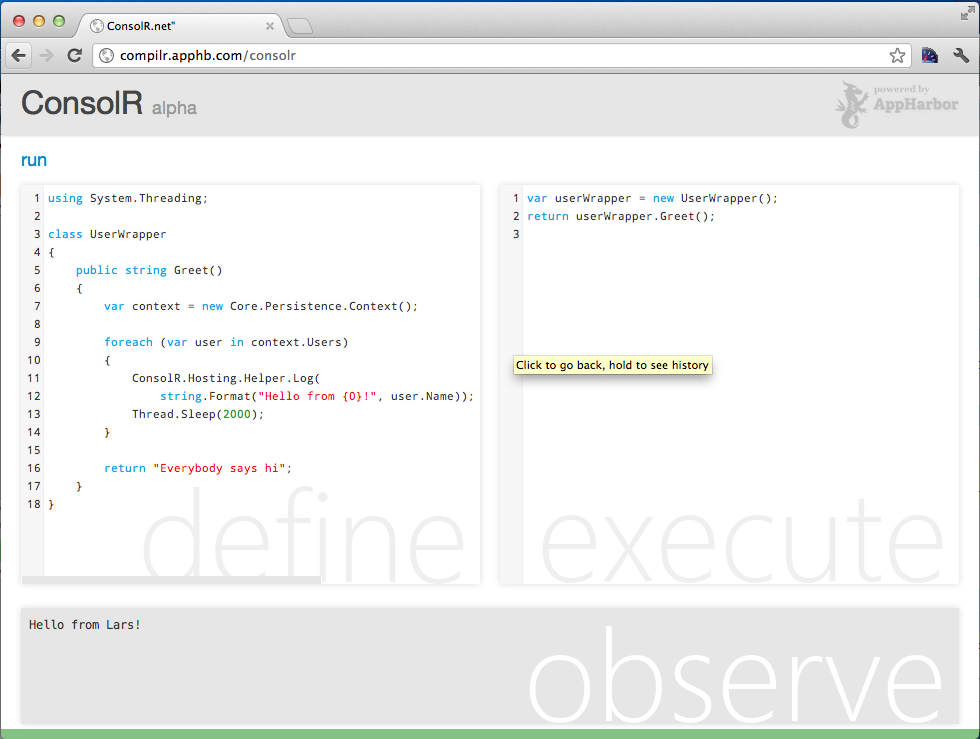Open the powered by AppHarbor logo
Image resolution: width=980 pixels, height=739 pixels.
[x=896, y=104]
